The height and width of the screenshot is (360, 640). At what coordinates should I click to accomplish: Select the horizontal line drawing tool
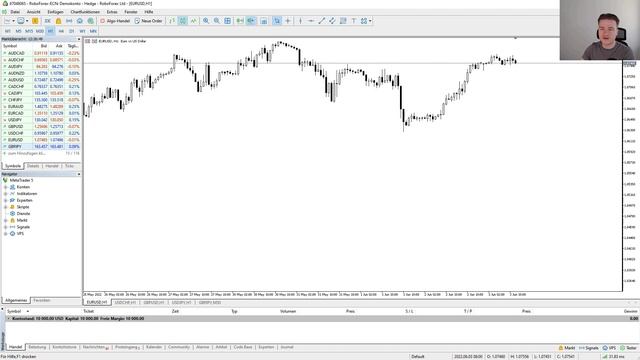pyautogui.click(x=311, y=21)
